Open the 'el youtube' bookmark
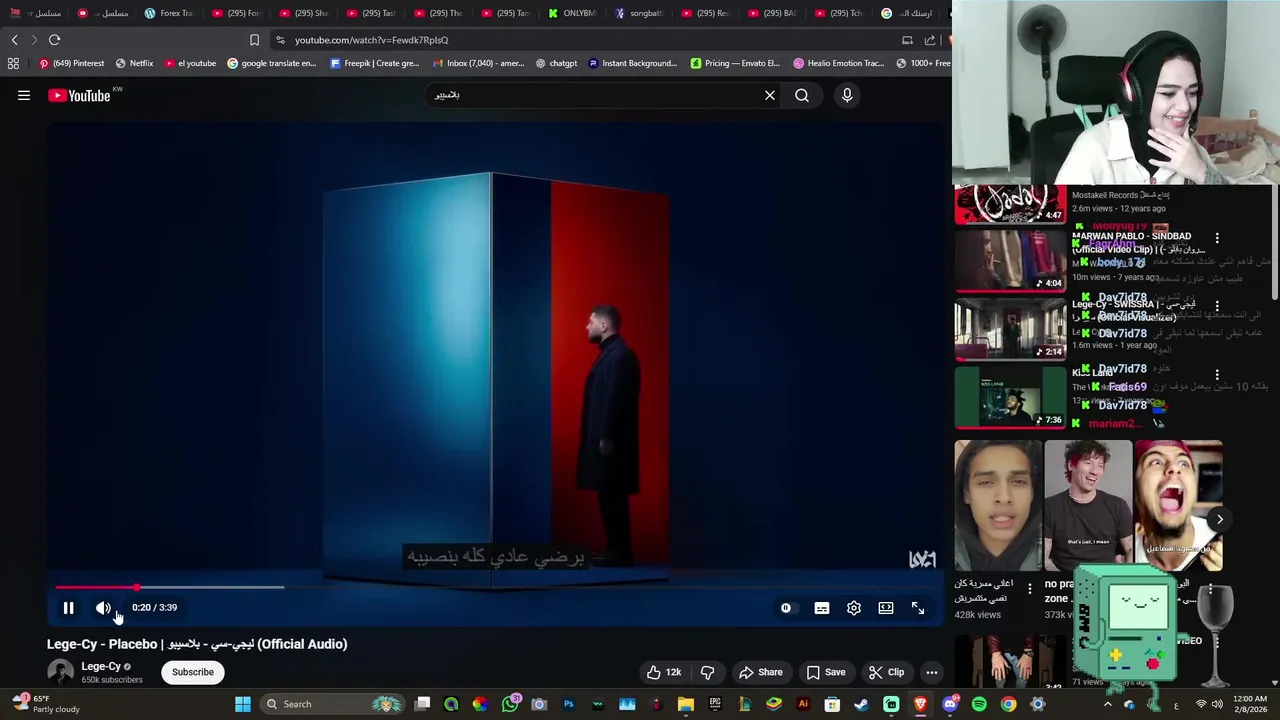 (x=190, y=63)
